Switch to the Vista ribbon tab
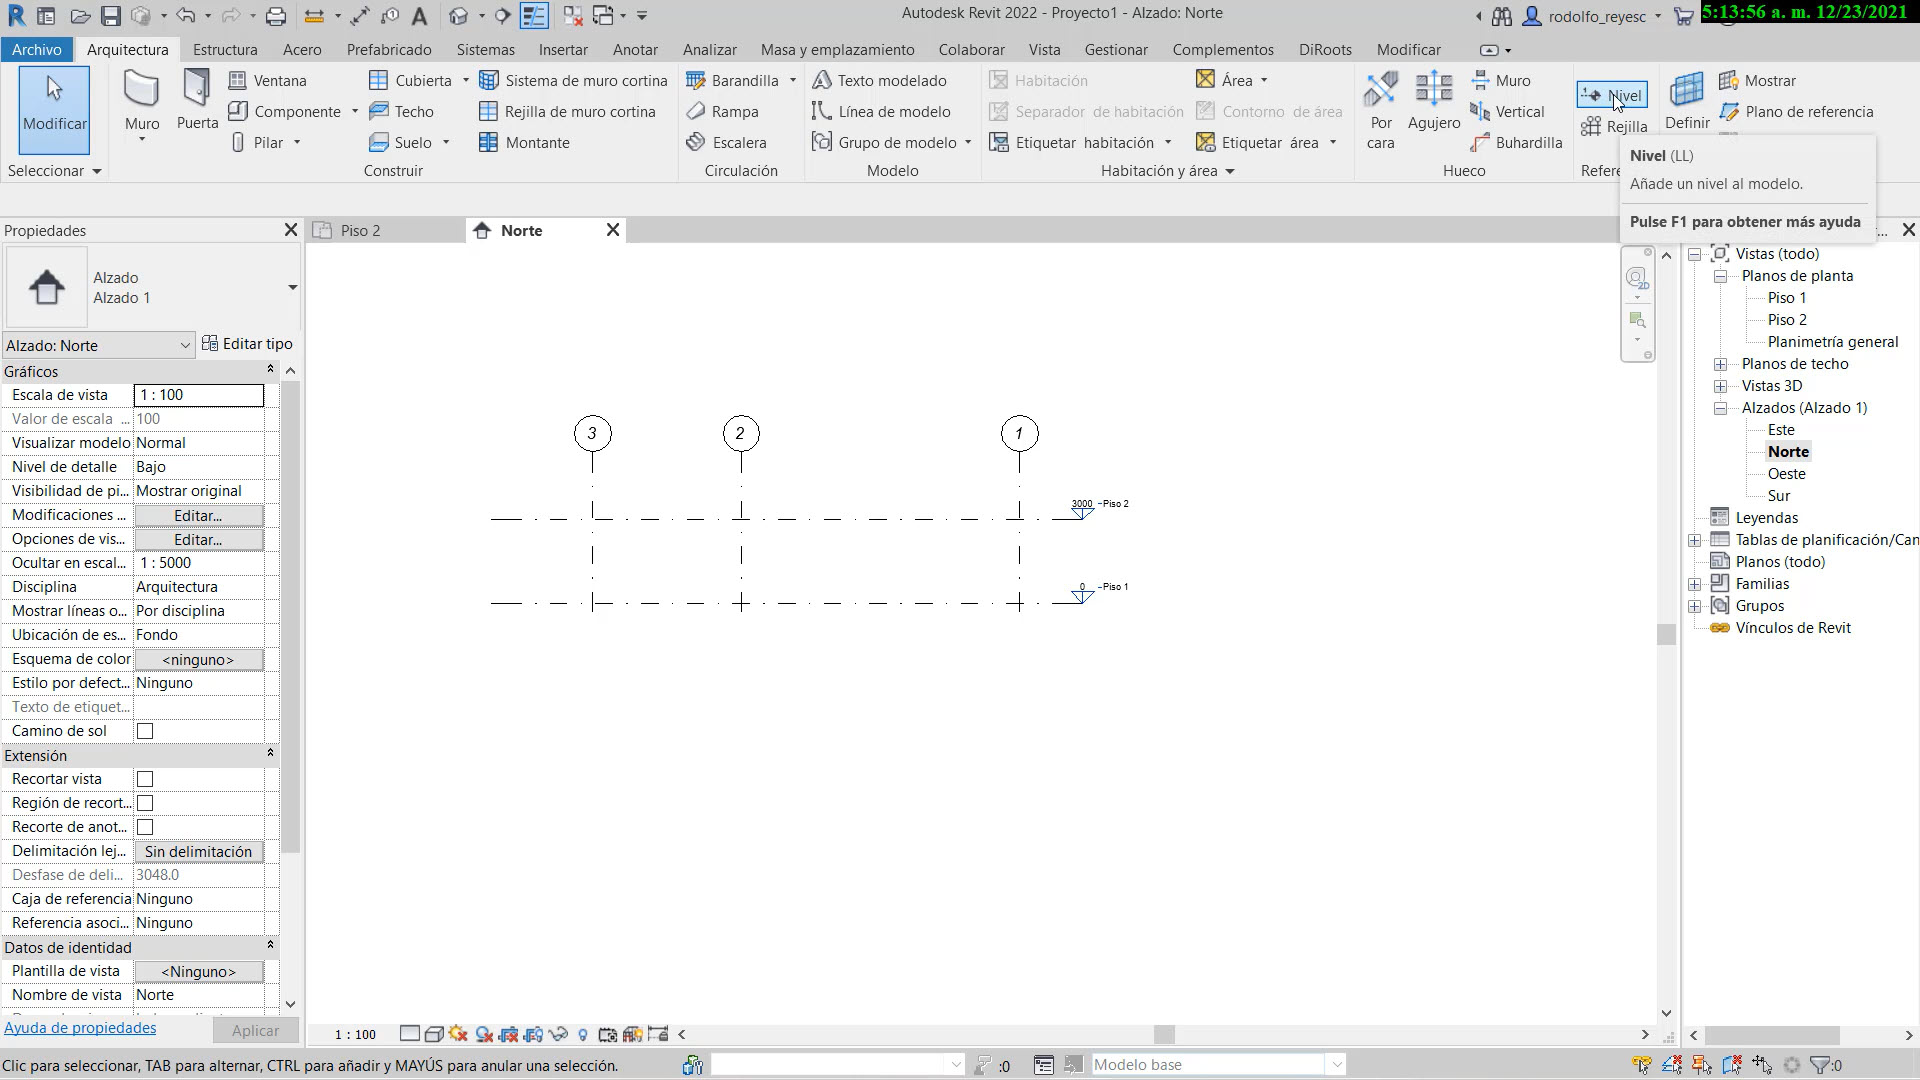 [1044, 49]
